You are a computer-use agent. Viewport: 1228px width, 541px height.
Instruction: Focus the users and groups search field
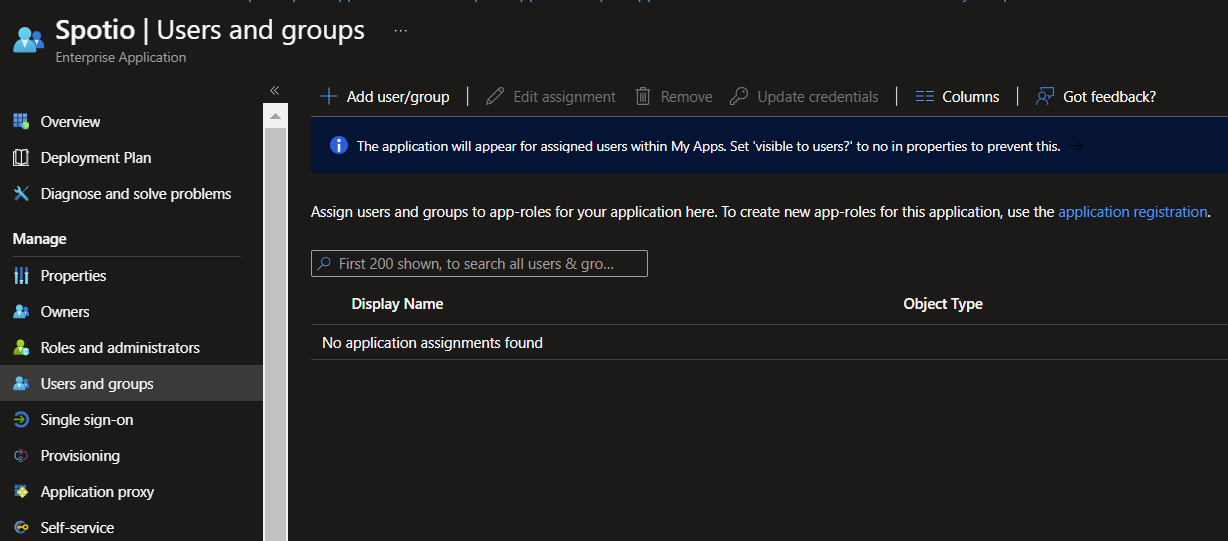479,264
